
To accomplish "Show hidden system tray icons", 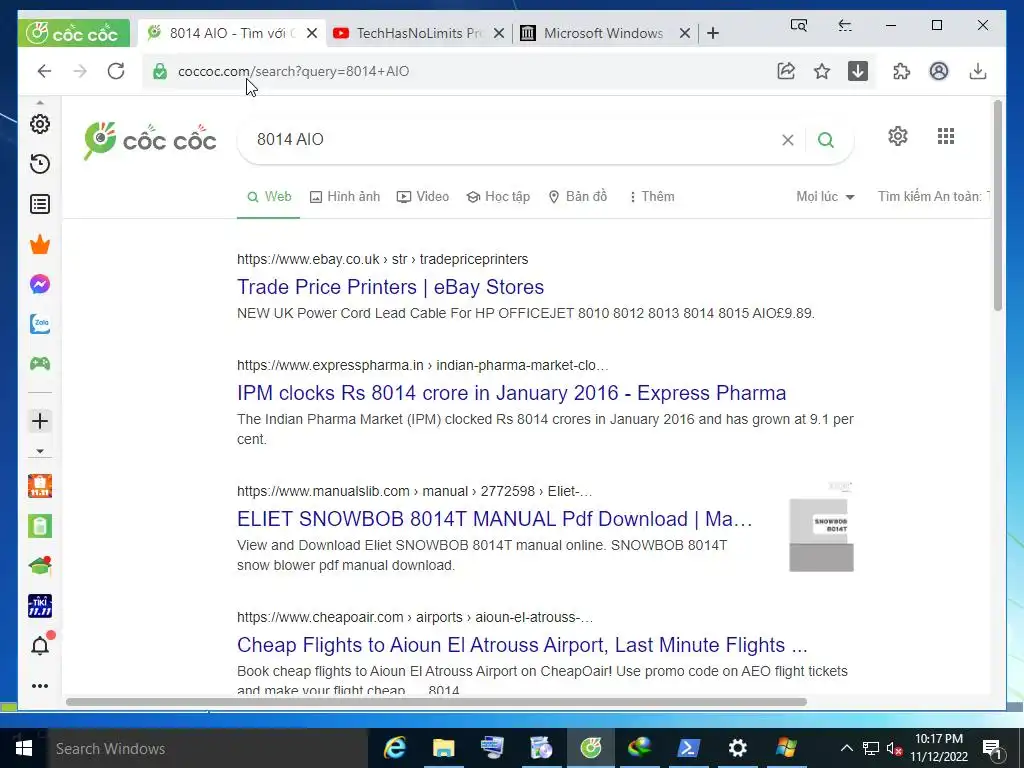I will [x=846, y=748].
